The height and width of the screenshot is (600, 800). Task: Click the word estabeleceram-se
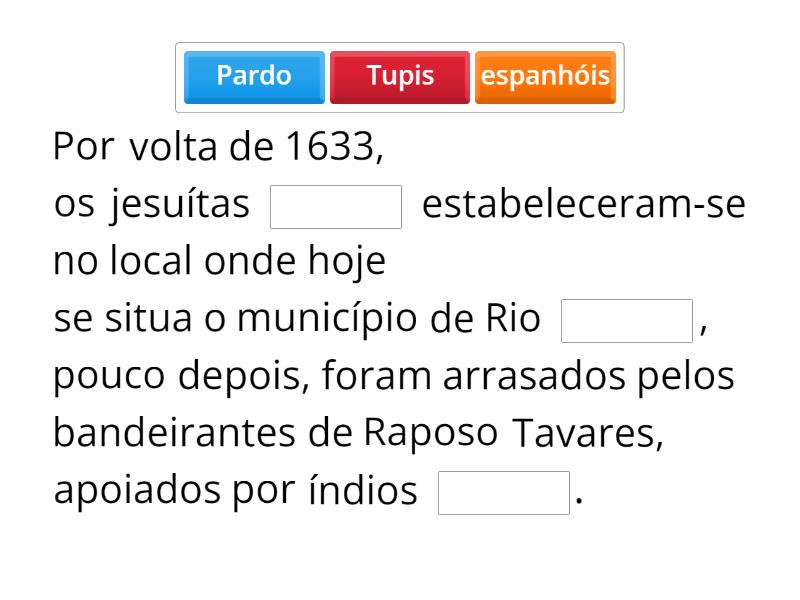click(584, 205)
